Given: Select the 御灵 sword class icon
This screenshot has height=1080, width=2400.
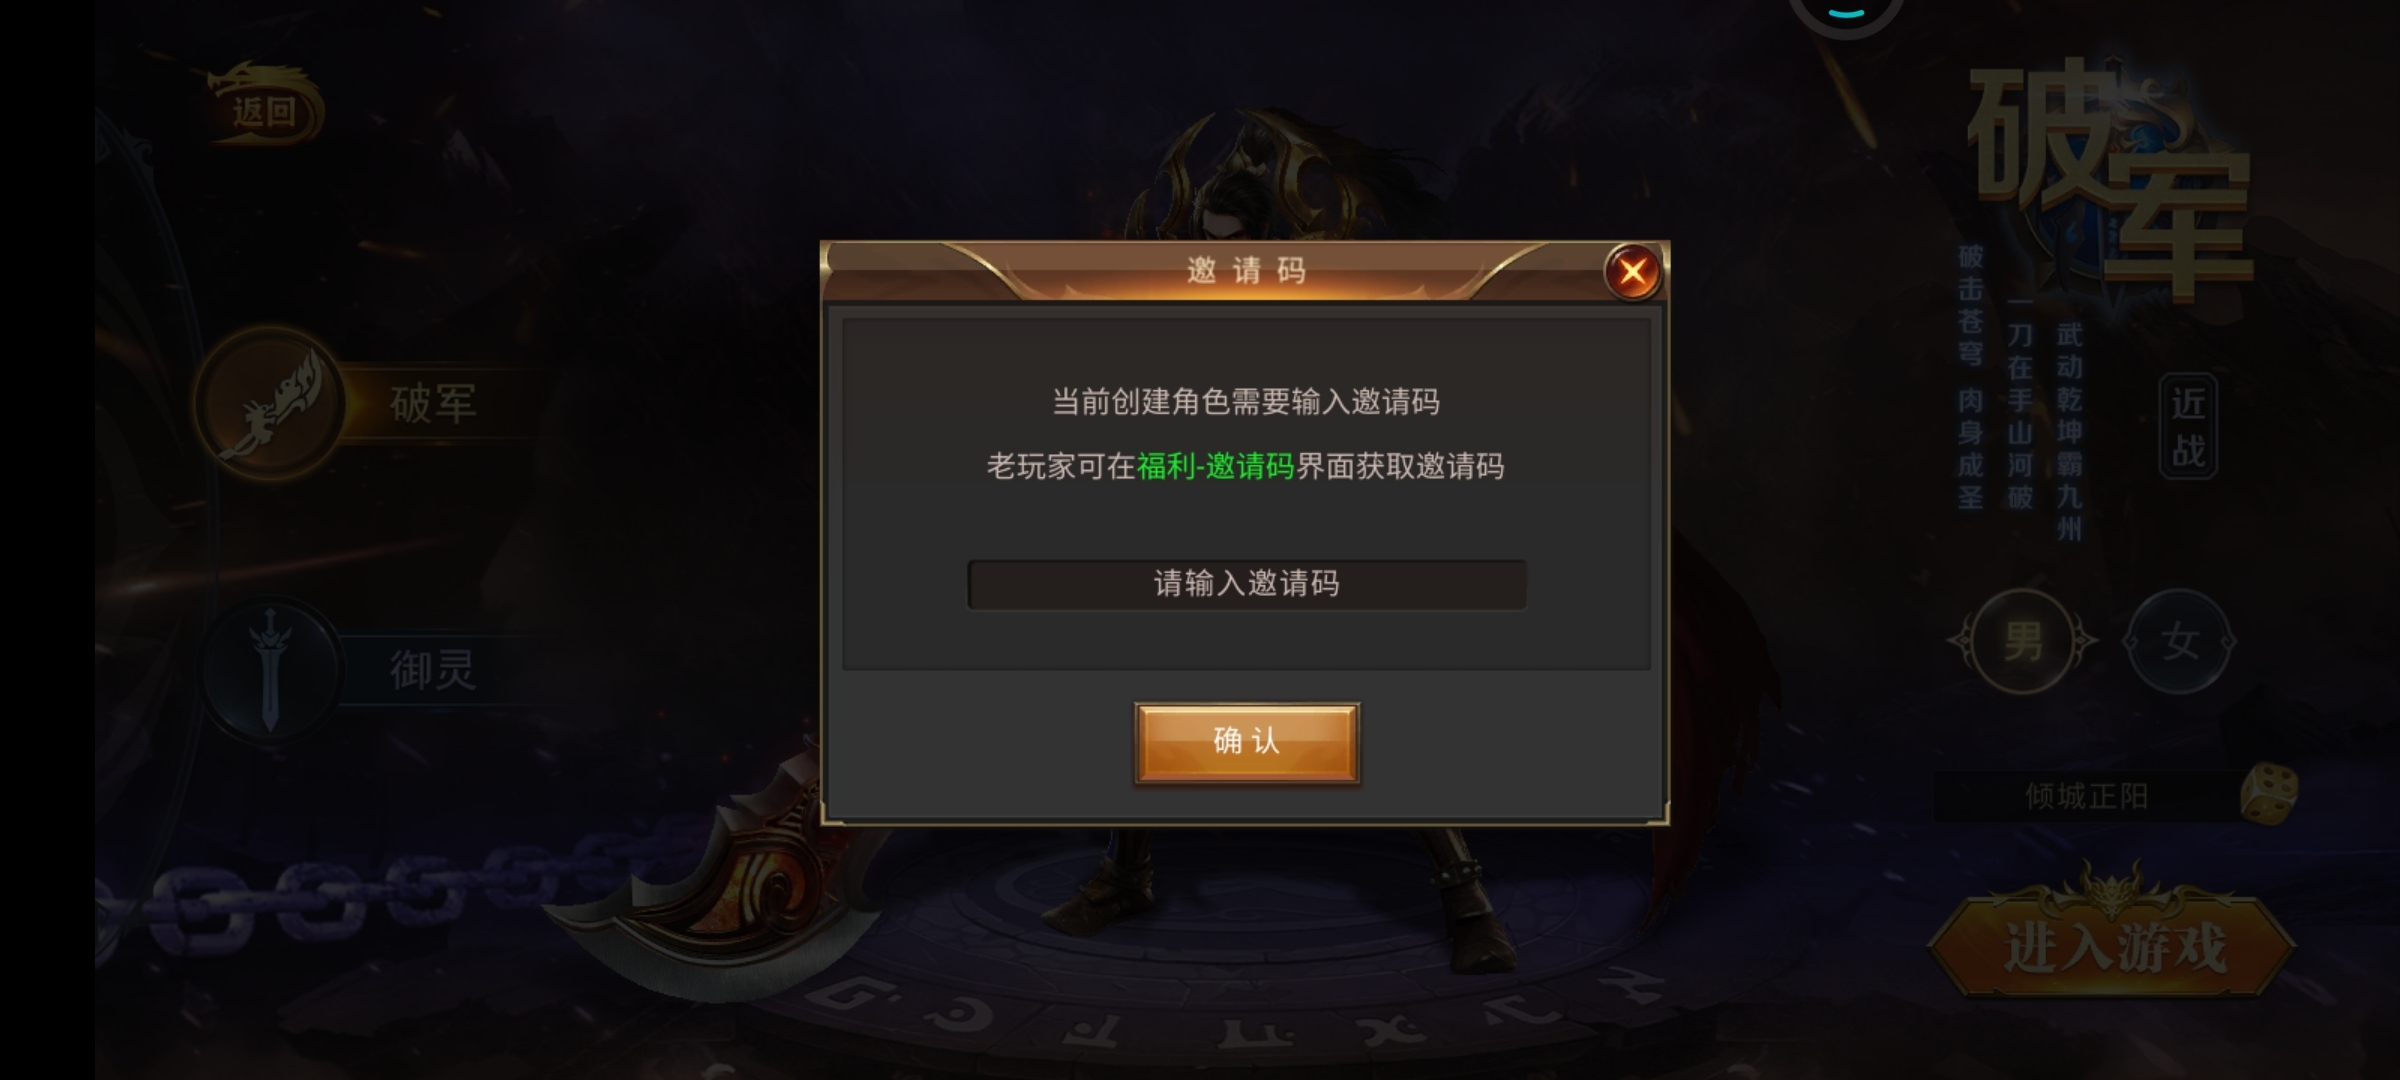Looking at the screenshot, I should click(269, 668).
